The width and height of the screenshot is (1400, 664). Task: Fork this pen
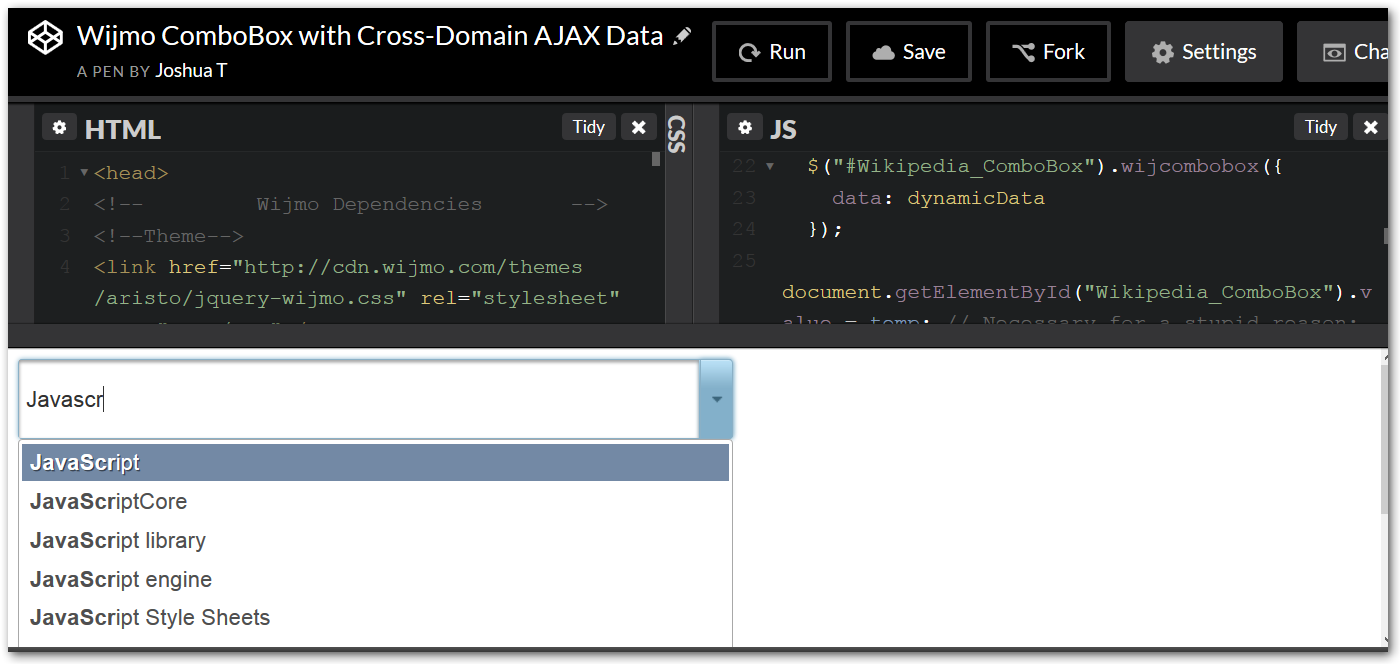(x=1047, y=52)
